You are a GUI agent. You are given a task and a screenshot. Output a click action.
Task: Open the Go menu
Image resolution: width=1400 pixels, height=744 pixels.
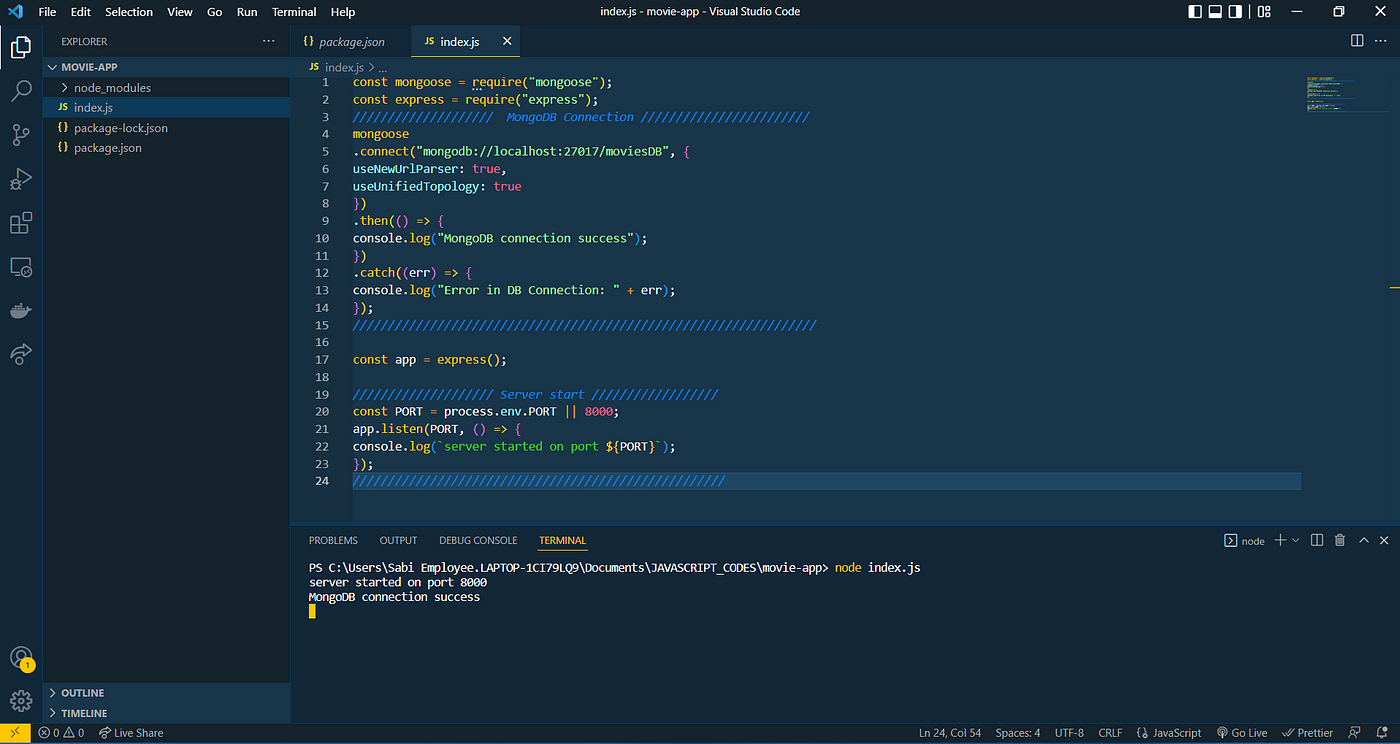pyautogui.click(x=215, y=12)
